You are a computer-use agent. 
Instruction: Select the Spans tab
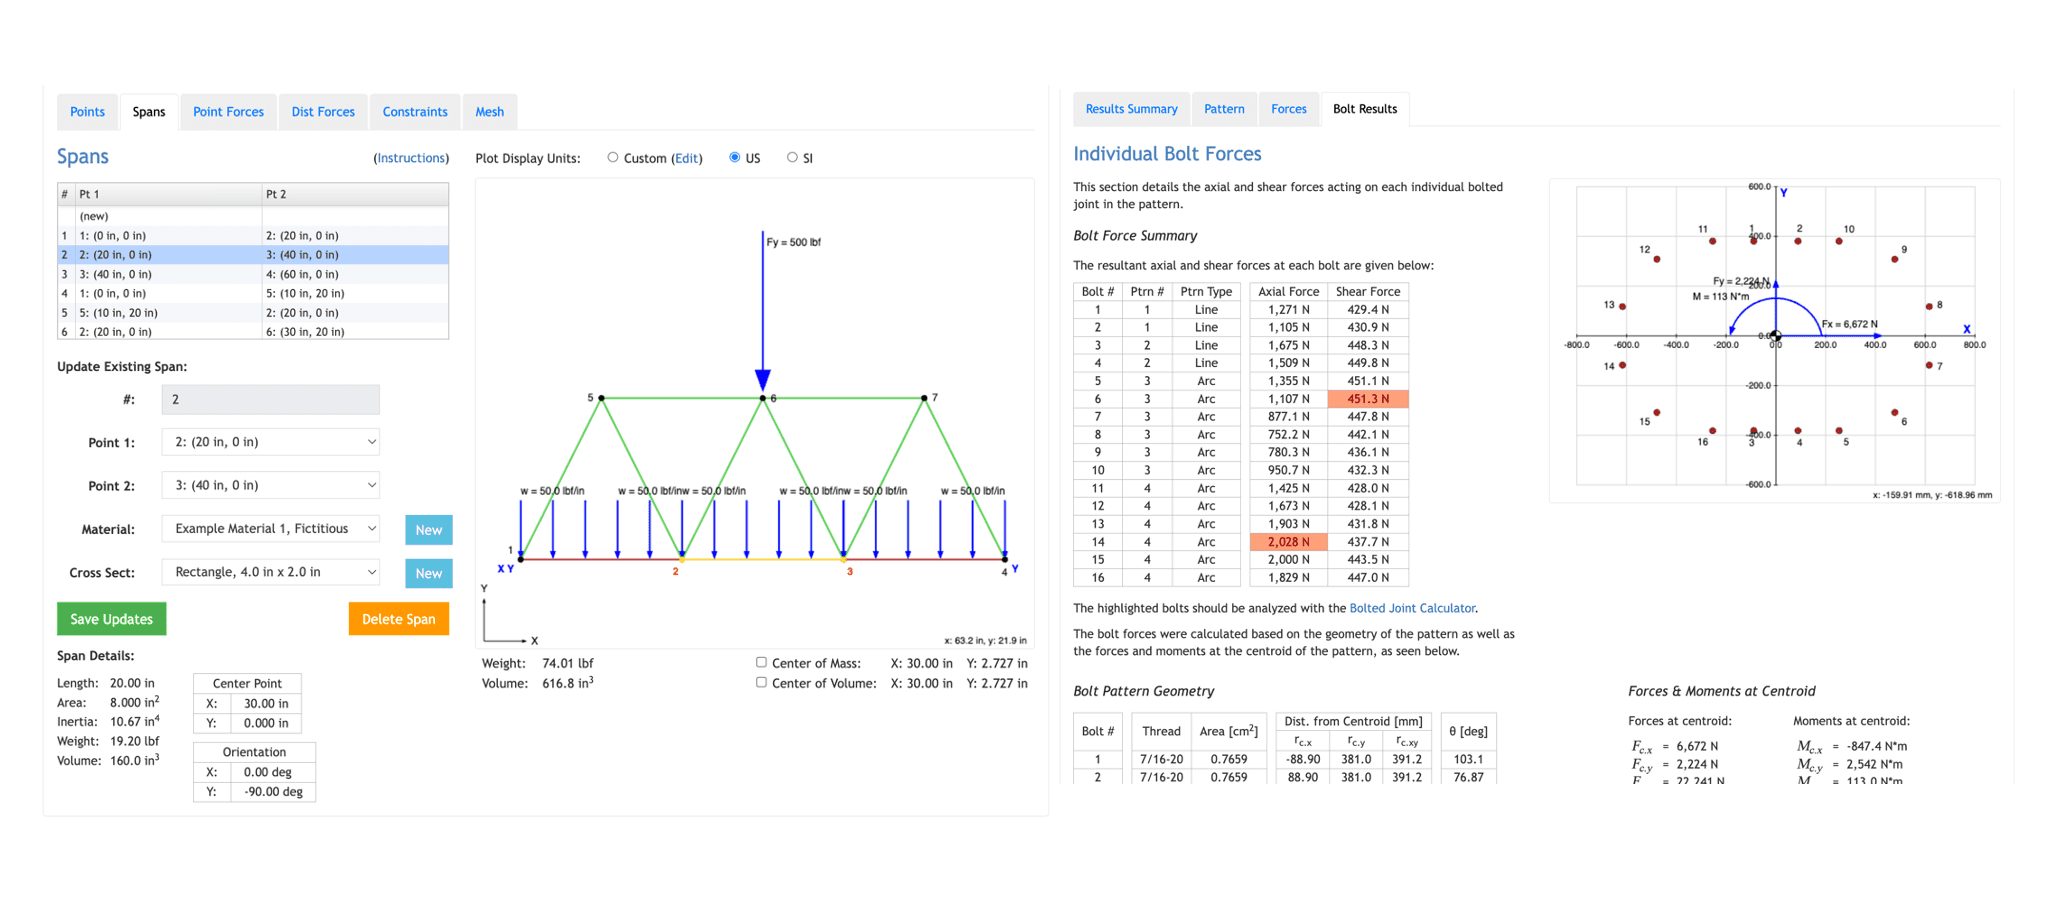click(x=149, y=112)
